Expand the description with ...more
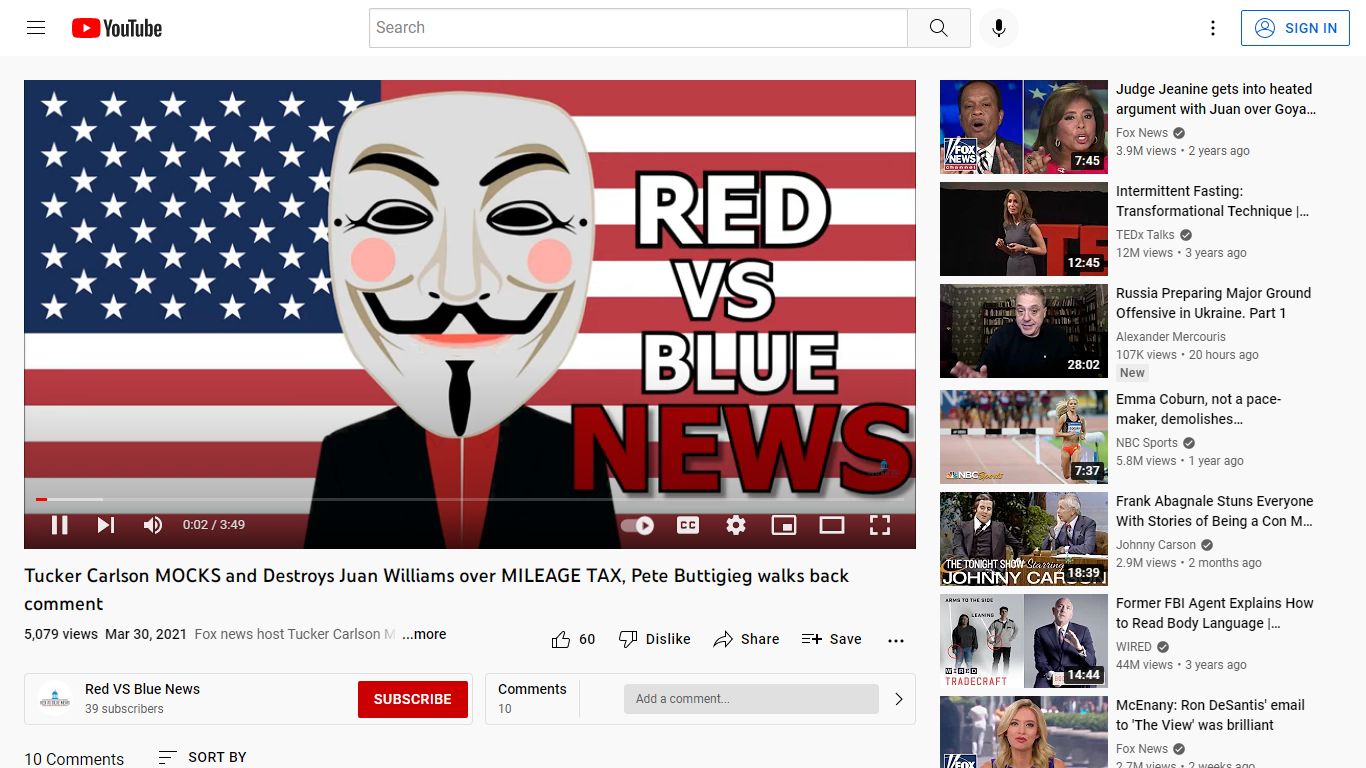Viewport: 1366px width, 768px height. (x=424, y=634)
